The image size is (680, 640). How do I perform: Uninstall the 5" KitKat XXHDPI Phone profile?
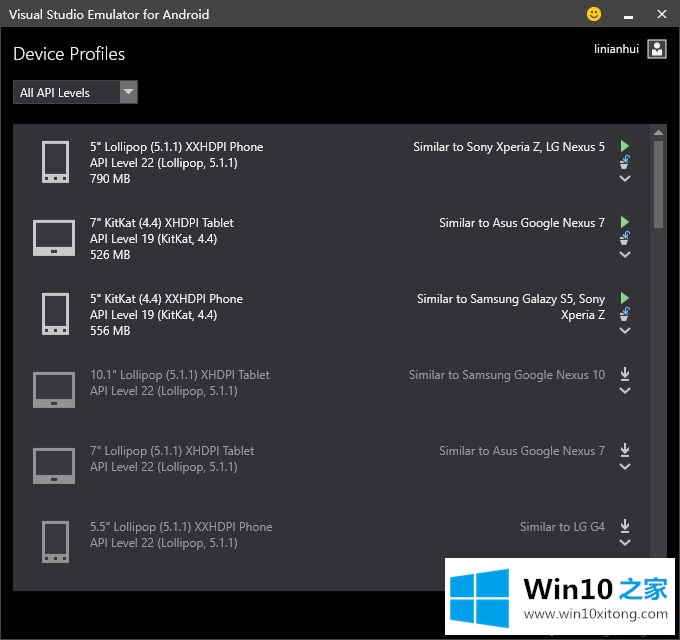624,314
